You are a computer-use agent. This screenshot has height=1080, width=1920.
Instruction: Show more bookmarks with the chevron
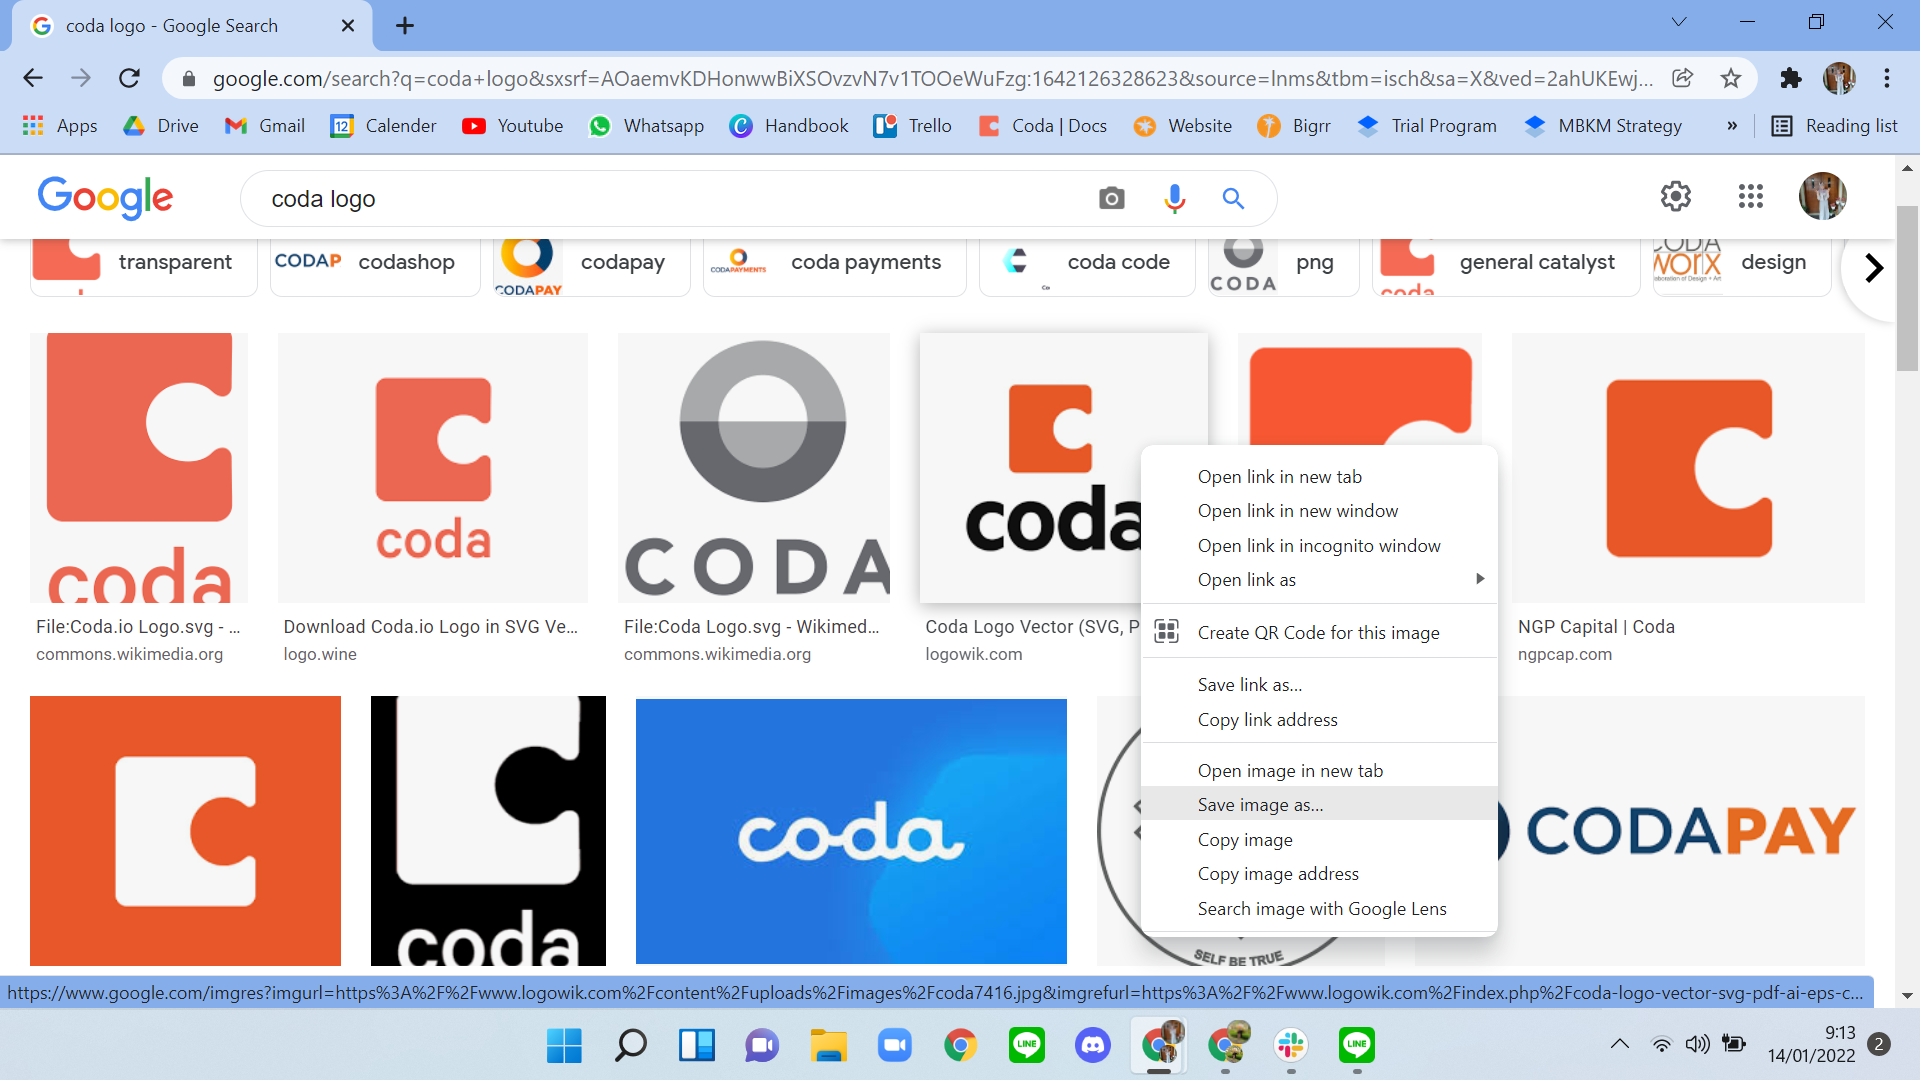pyautogui.click(x=1732, y=125)
